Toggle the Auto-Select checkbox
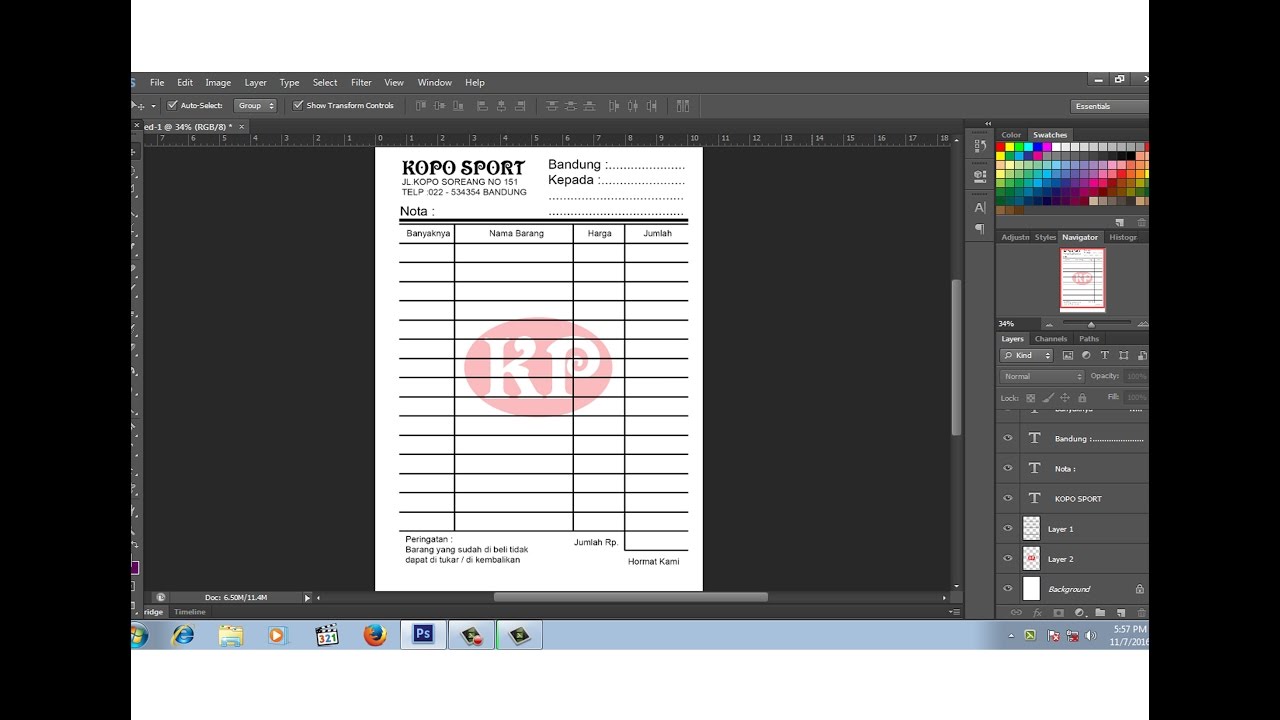Screen dimensions: 1280x720 point(172,105)
